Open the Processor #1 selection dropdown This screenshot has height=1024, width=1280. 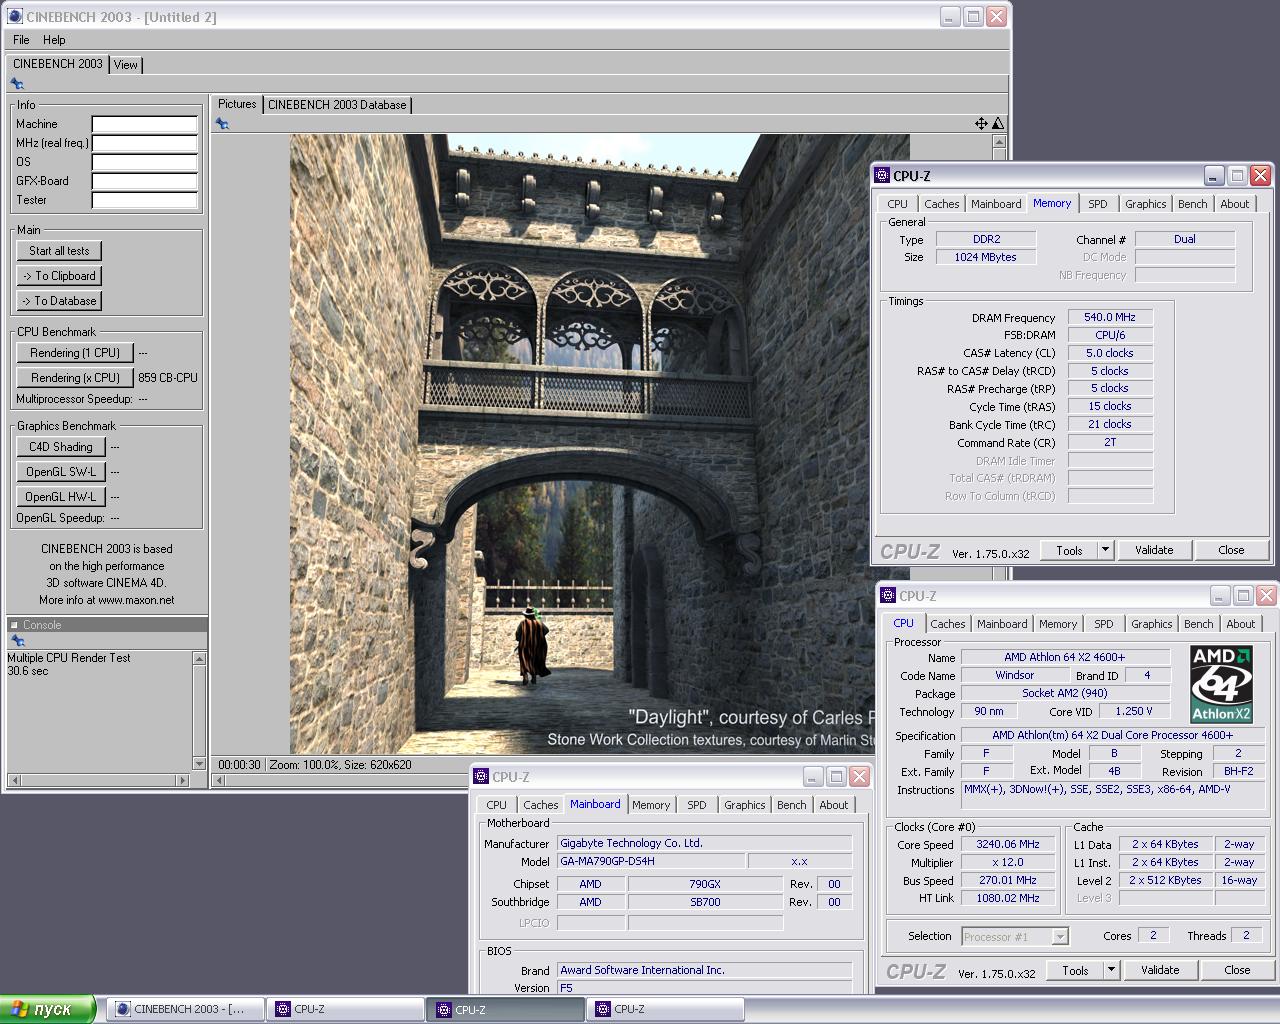(1015, 937)
